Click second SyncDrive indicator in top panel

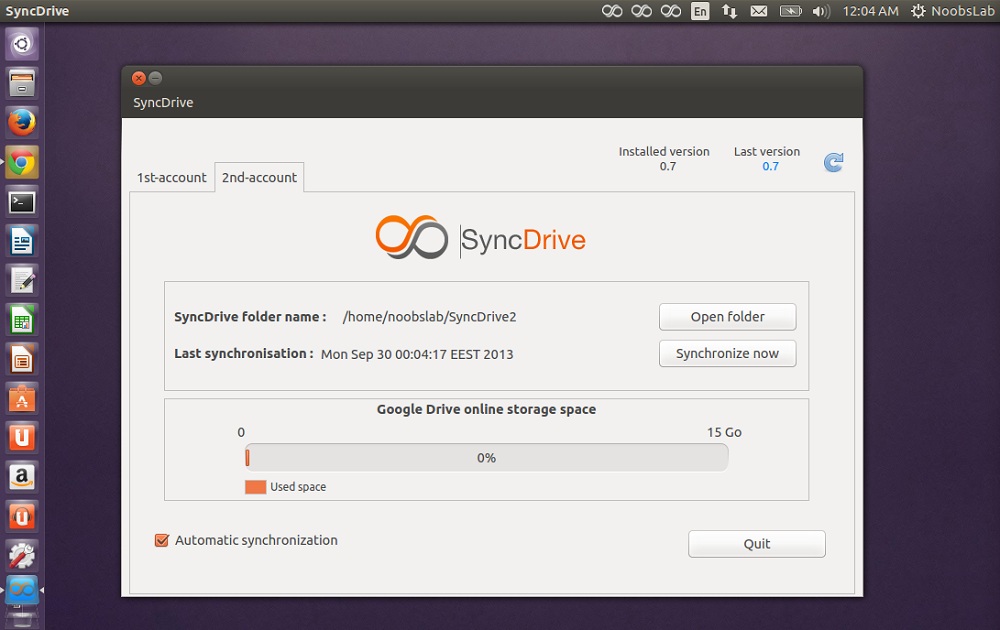click(642, 11)
